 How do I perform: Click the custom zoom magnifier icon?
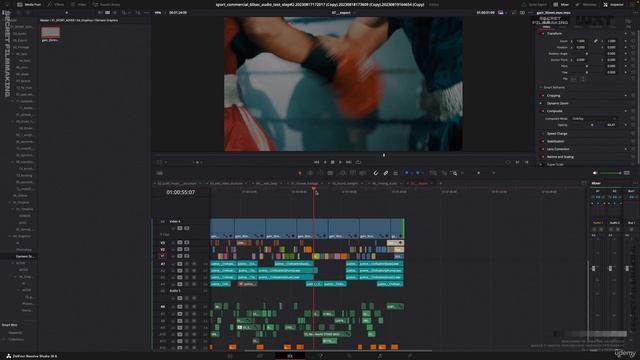pyautogui.click(x=454, y=173)
